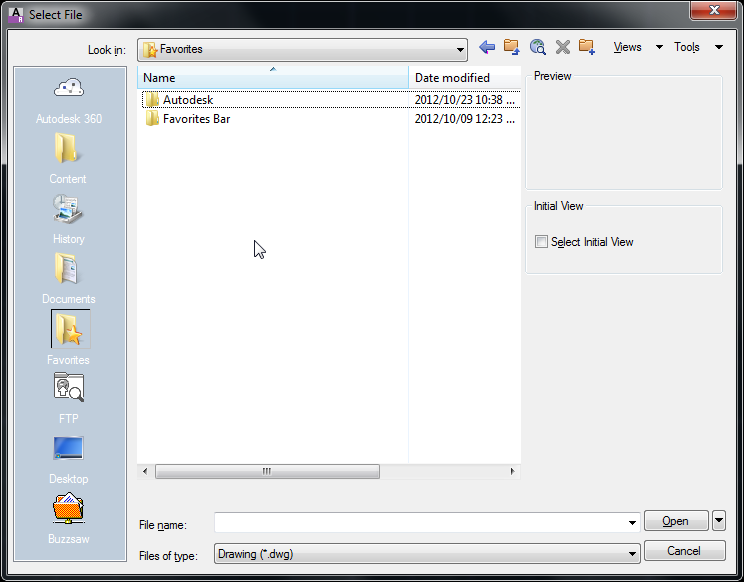Click the scrollbar right arrow

(x=512, y=471)
